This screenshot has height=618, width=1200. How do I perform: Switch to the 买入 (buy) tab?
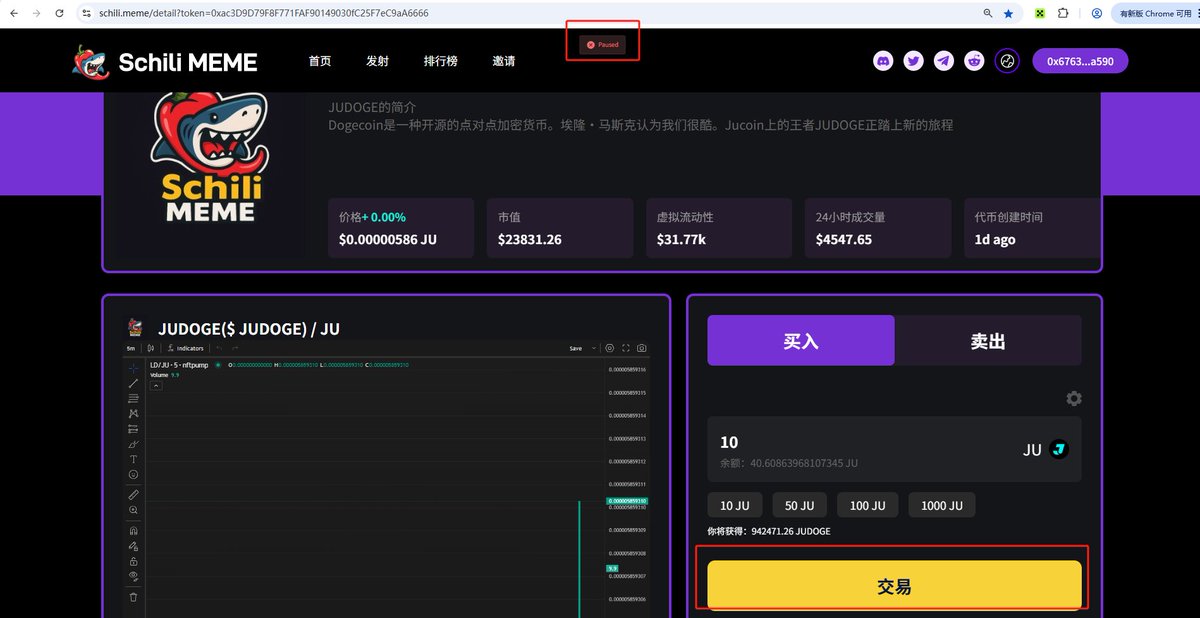click(x=801, y=340)
